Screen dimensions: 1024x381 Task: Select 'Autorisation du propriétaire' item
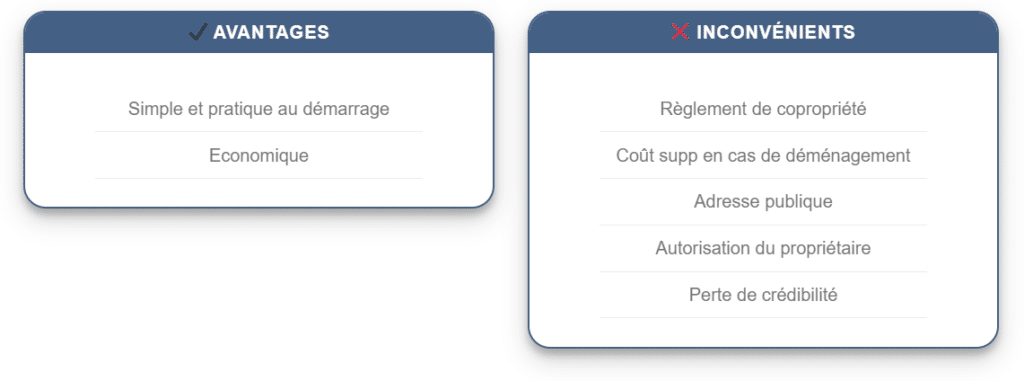click(x=763, y=248)
